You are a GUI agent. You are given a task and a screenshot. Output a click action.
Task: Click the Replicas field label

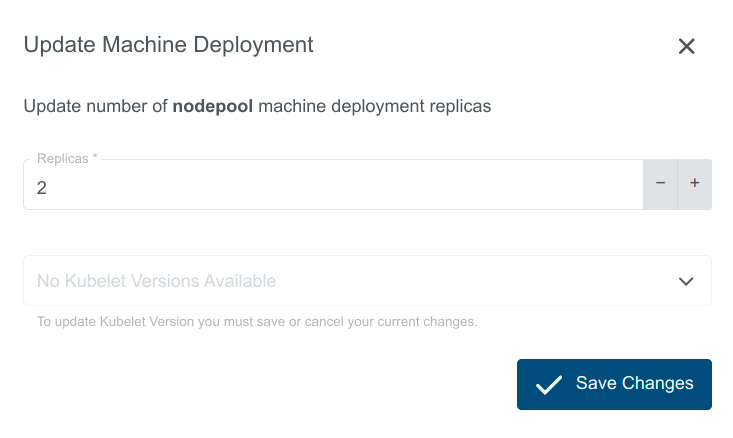pyautogui.click(x=66, y=160)
